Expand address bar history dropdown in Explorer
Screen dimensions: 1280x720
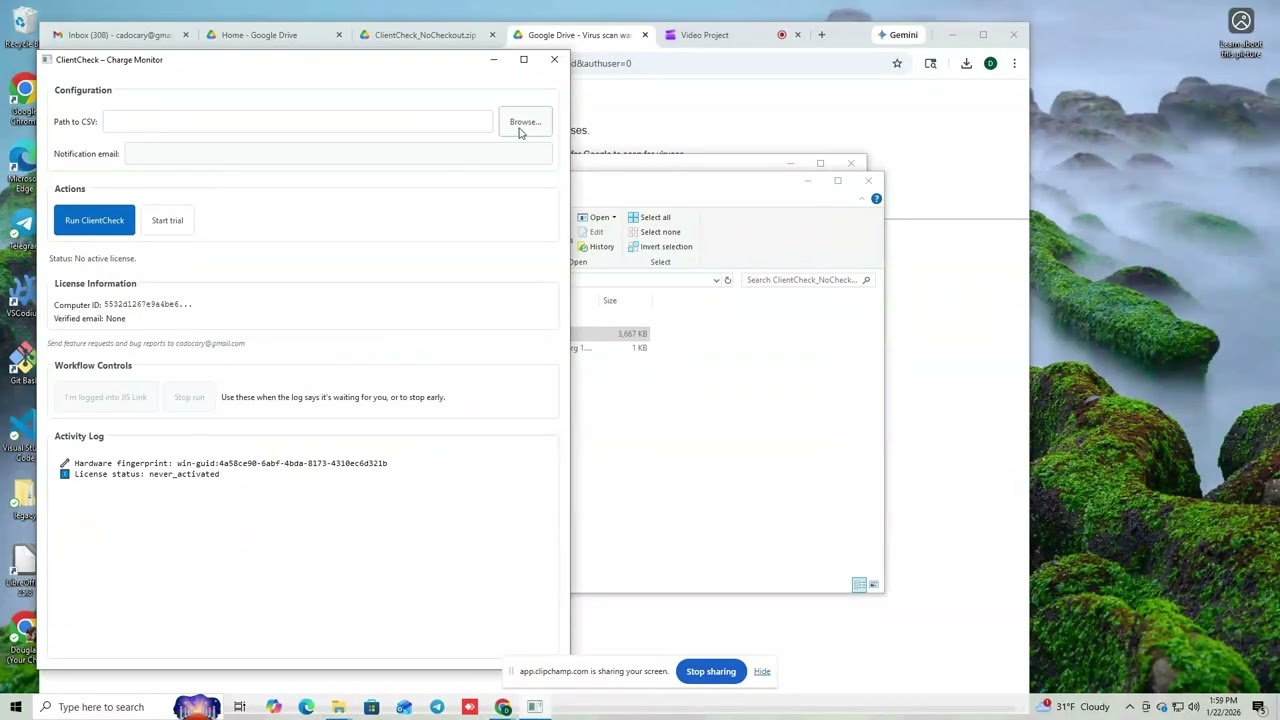(716, 281)
